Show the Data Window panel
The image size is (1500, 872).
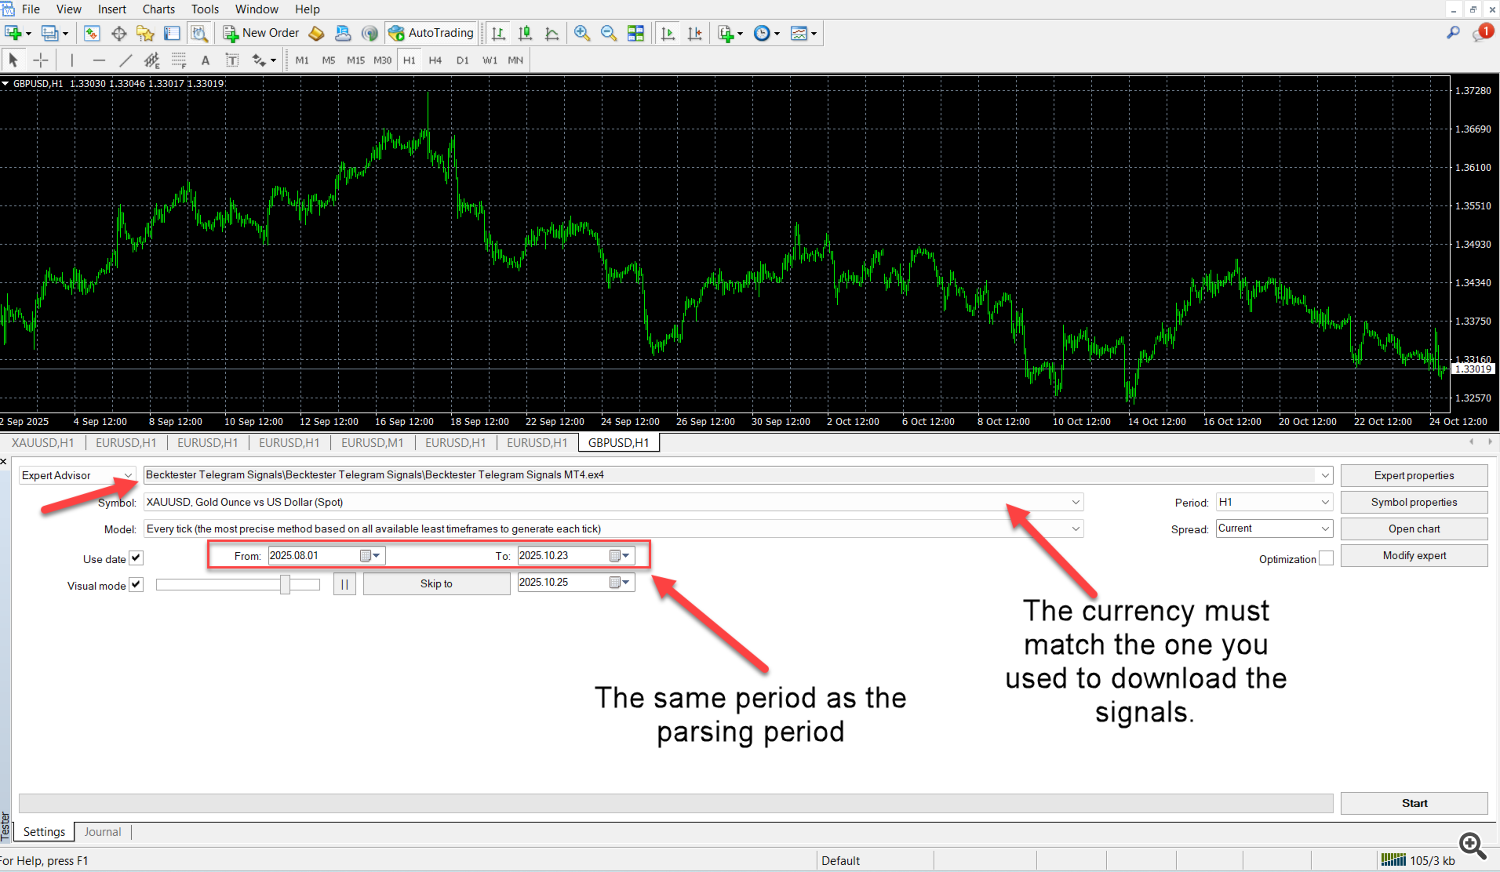[119, 33]
